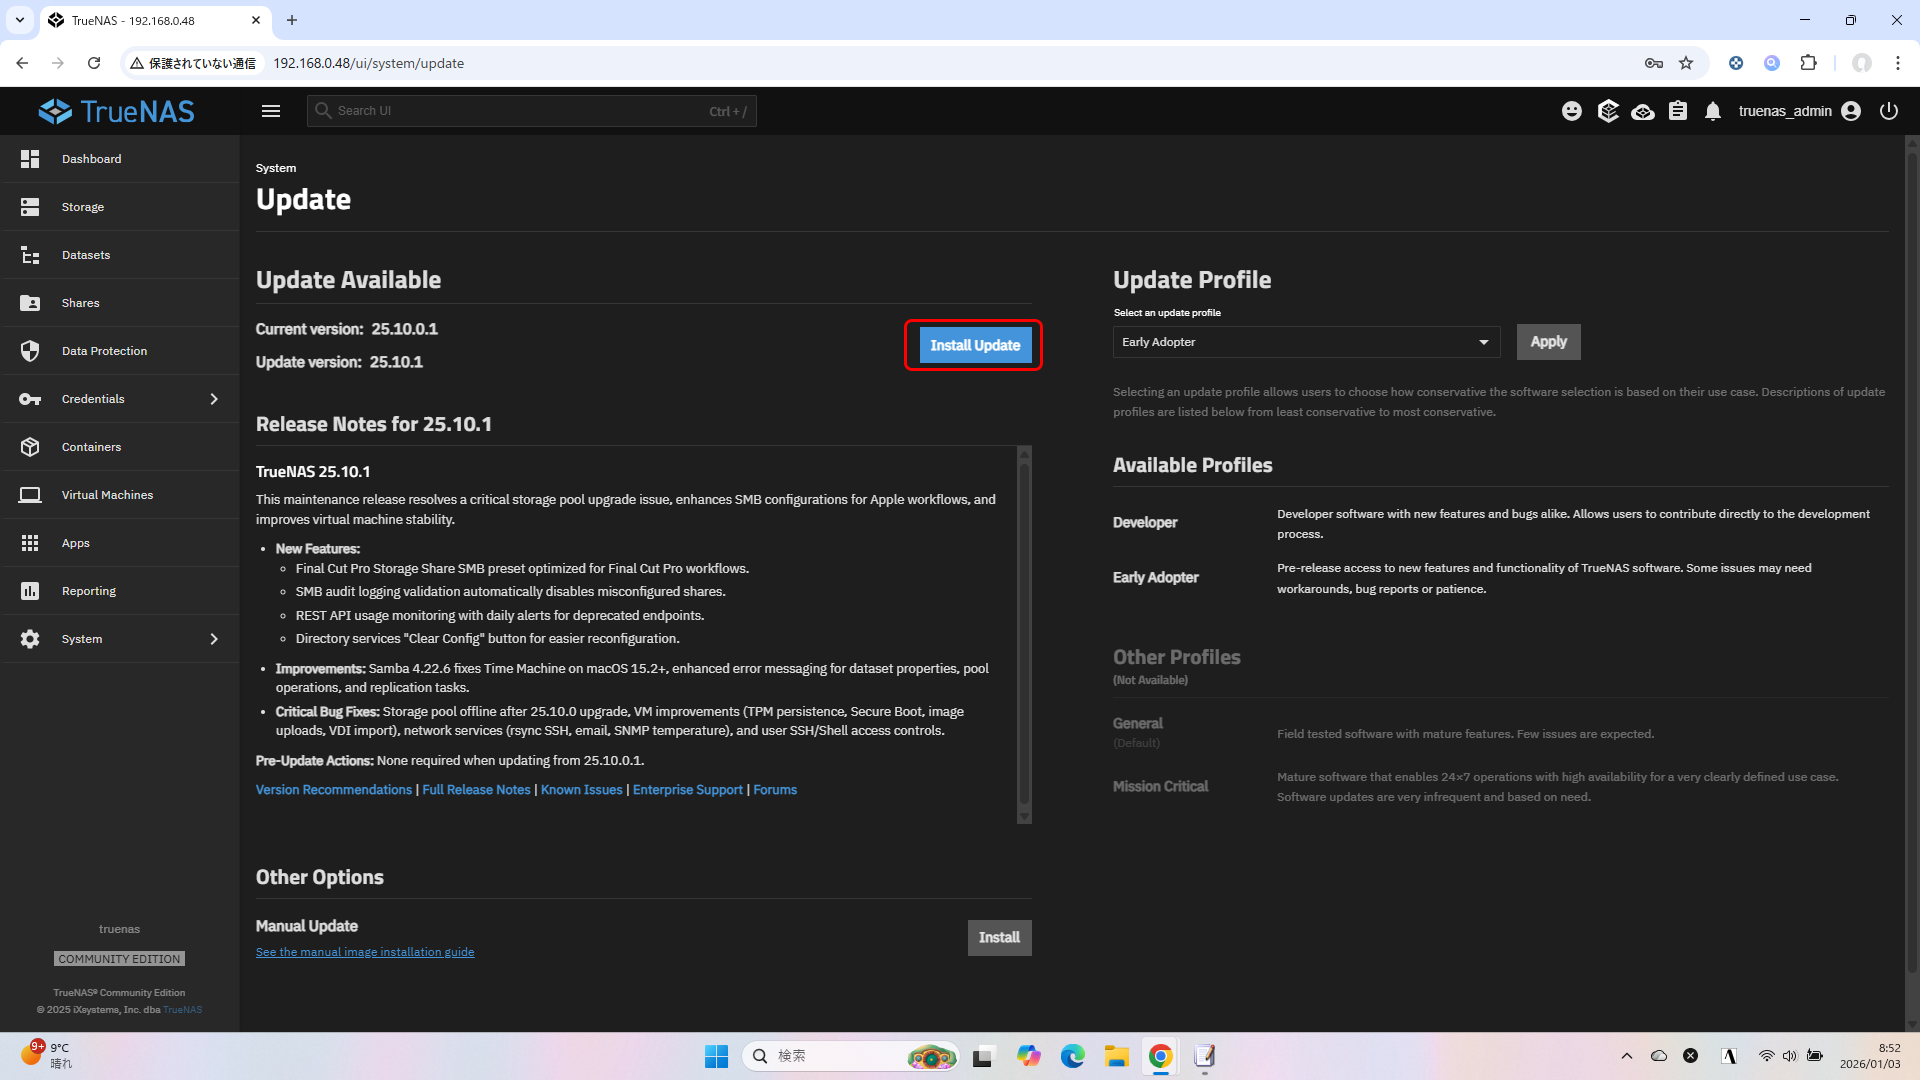The image size is (1920, 1080).
Task: Open File Explorer from Windows taskbar
Action: pos(1116,1056)
